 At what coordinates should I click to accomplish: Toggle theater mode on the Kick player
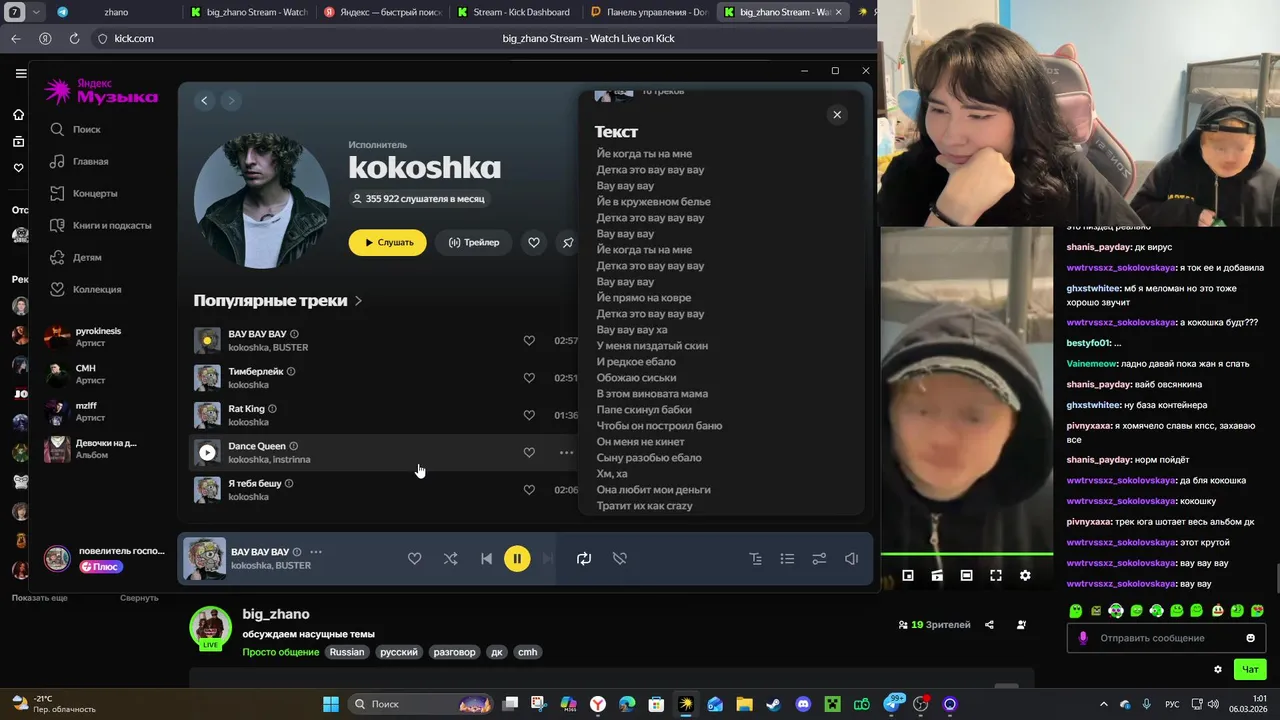coord(966,575)
